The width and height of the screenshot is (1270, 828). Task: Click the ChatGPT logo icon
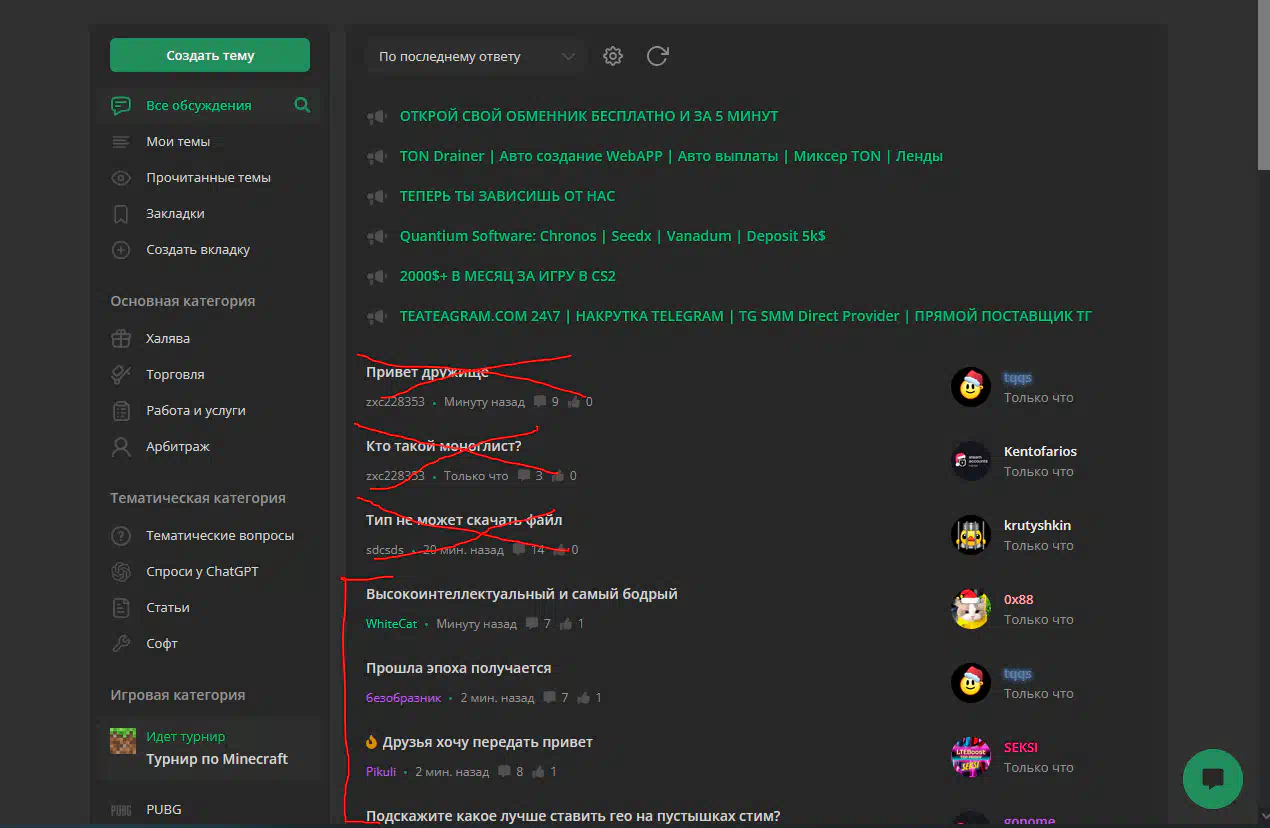(x=121, y=572)
